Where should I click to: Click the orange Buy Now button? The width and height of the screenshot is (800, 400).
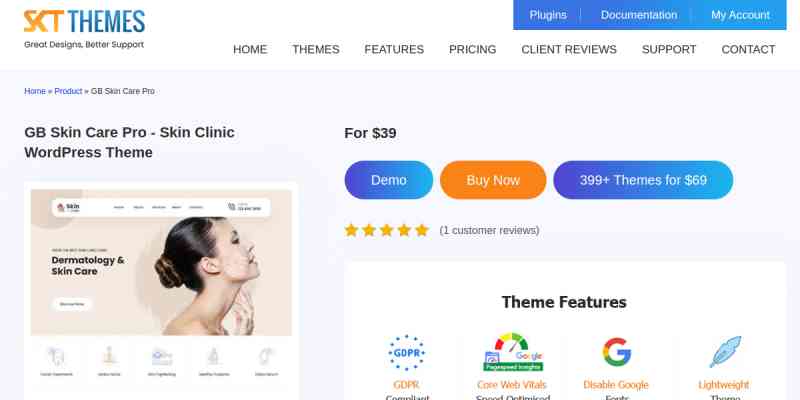pos(493,180)
